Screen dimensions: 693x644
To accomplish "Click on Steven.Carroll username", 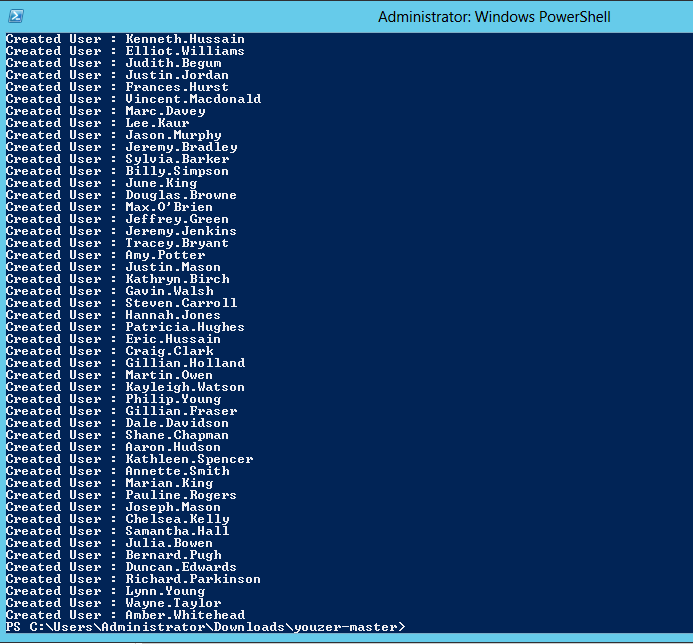I will pyautogui.click(x=181, y=303).
